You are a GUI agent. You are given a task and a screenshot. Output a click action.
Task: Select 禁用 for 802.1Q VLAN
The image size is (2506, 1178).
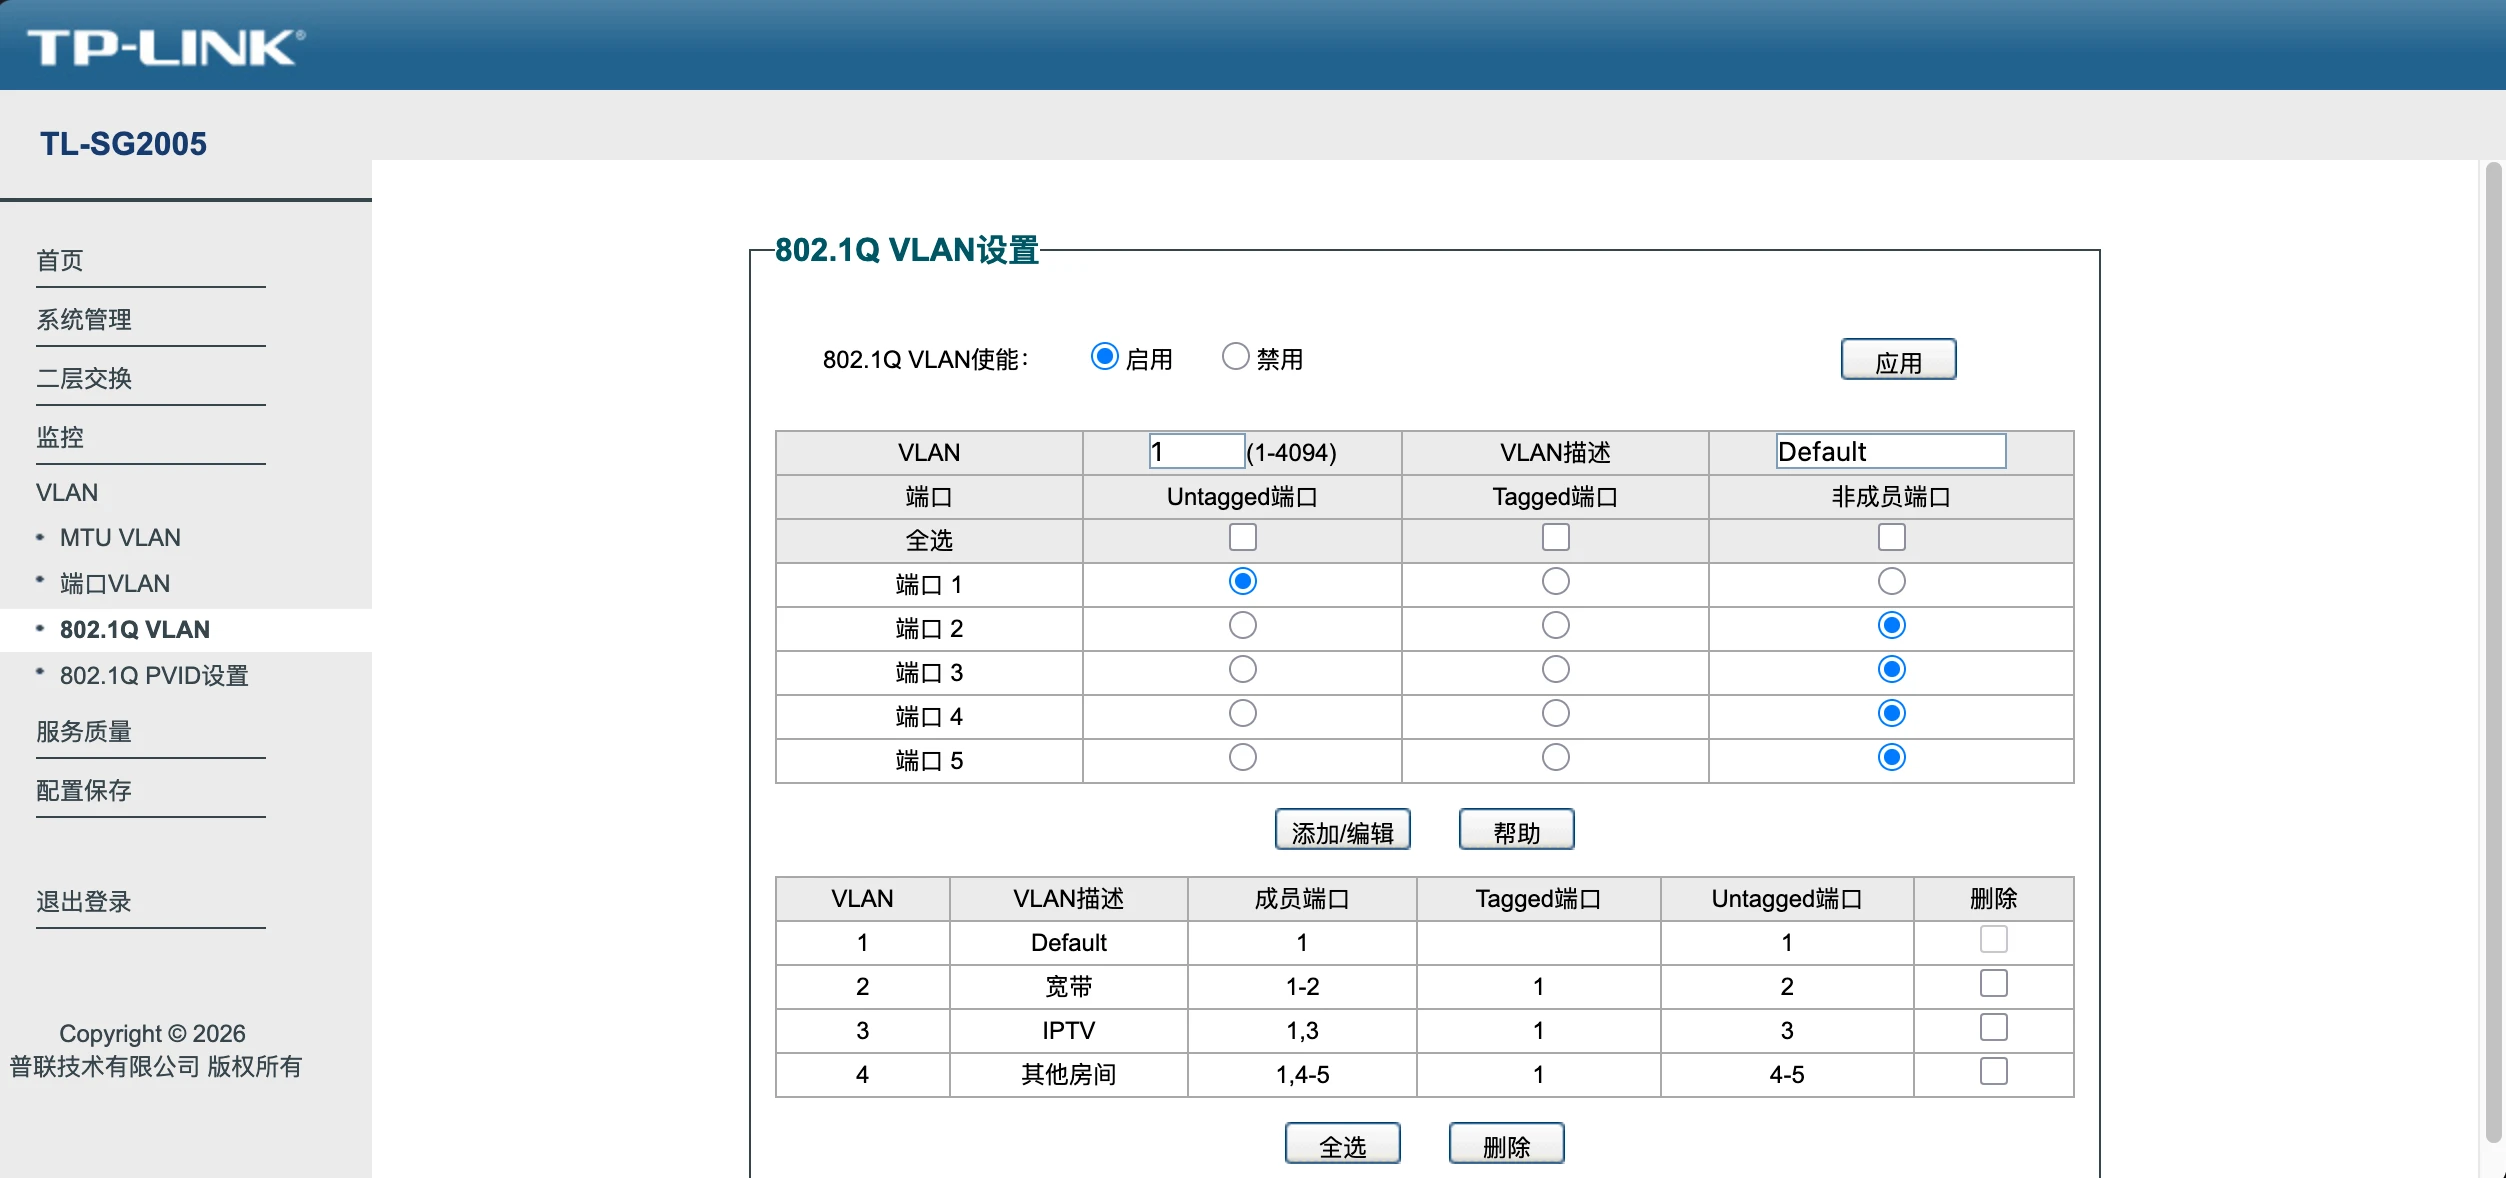(x=1235, y=357)
